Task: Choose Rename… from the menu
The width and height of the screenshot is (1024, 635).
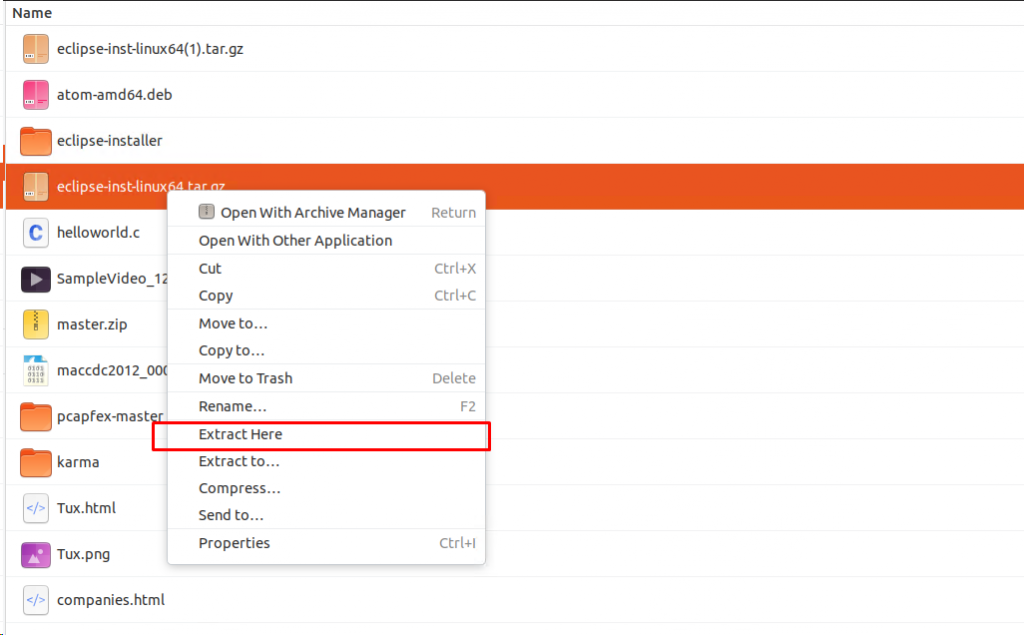Action: [x=326, y=406]
